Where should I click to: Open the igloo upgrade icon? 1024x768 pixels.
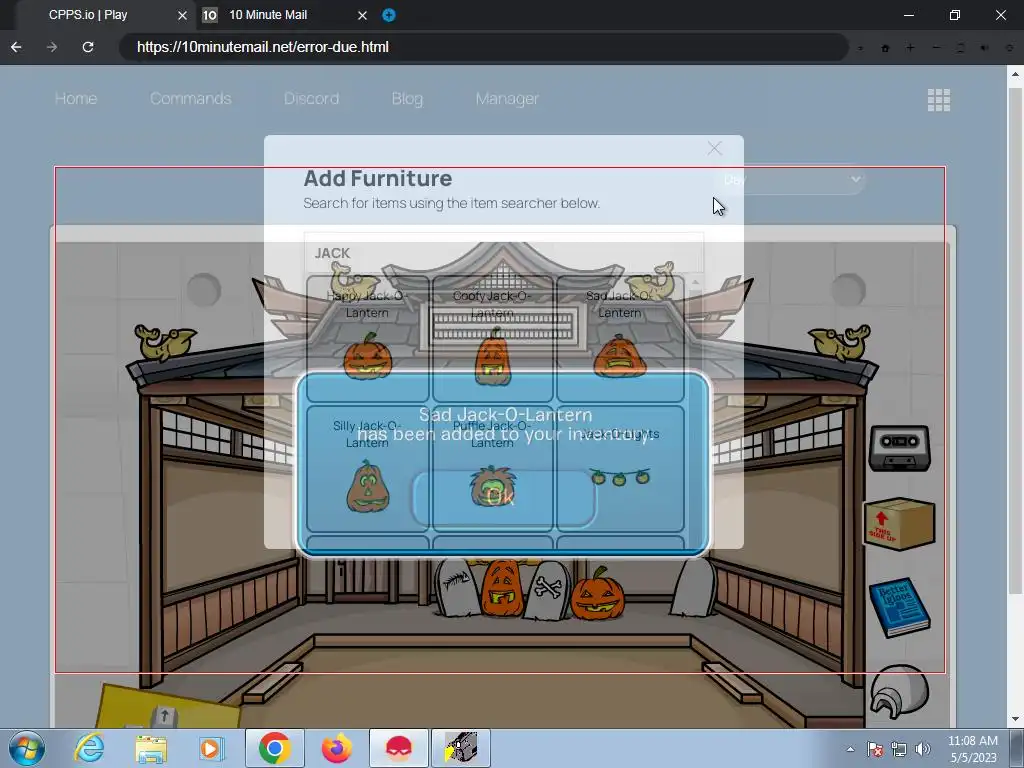[x=899, y=693]
